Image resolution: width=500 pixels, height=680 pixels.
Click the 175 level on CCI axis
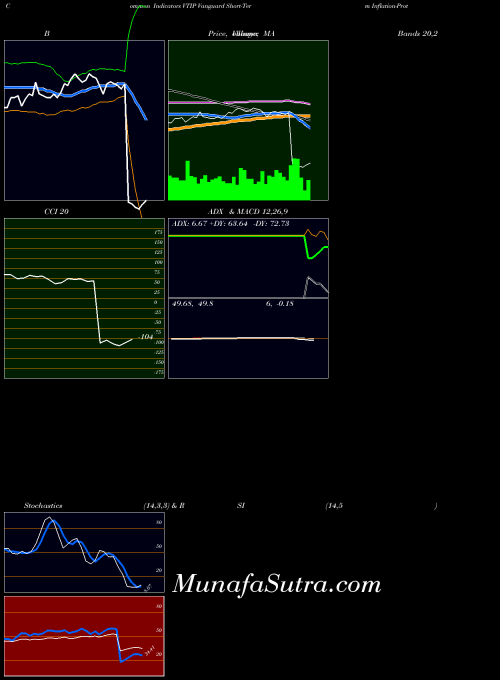(158, 232)
